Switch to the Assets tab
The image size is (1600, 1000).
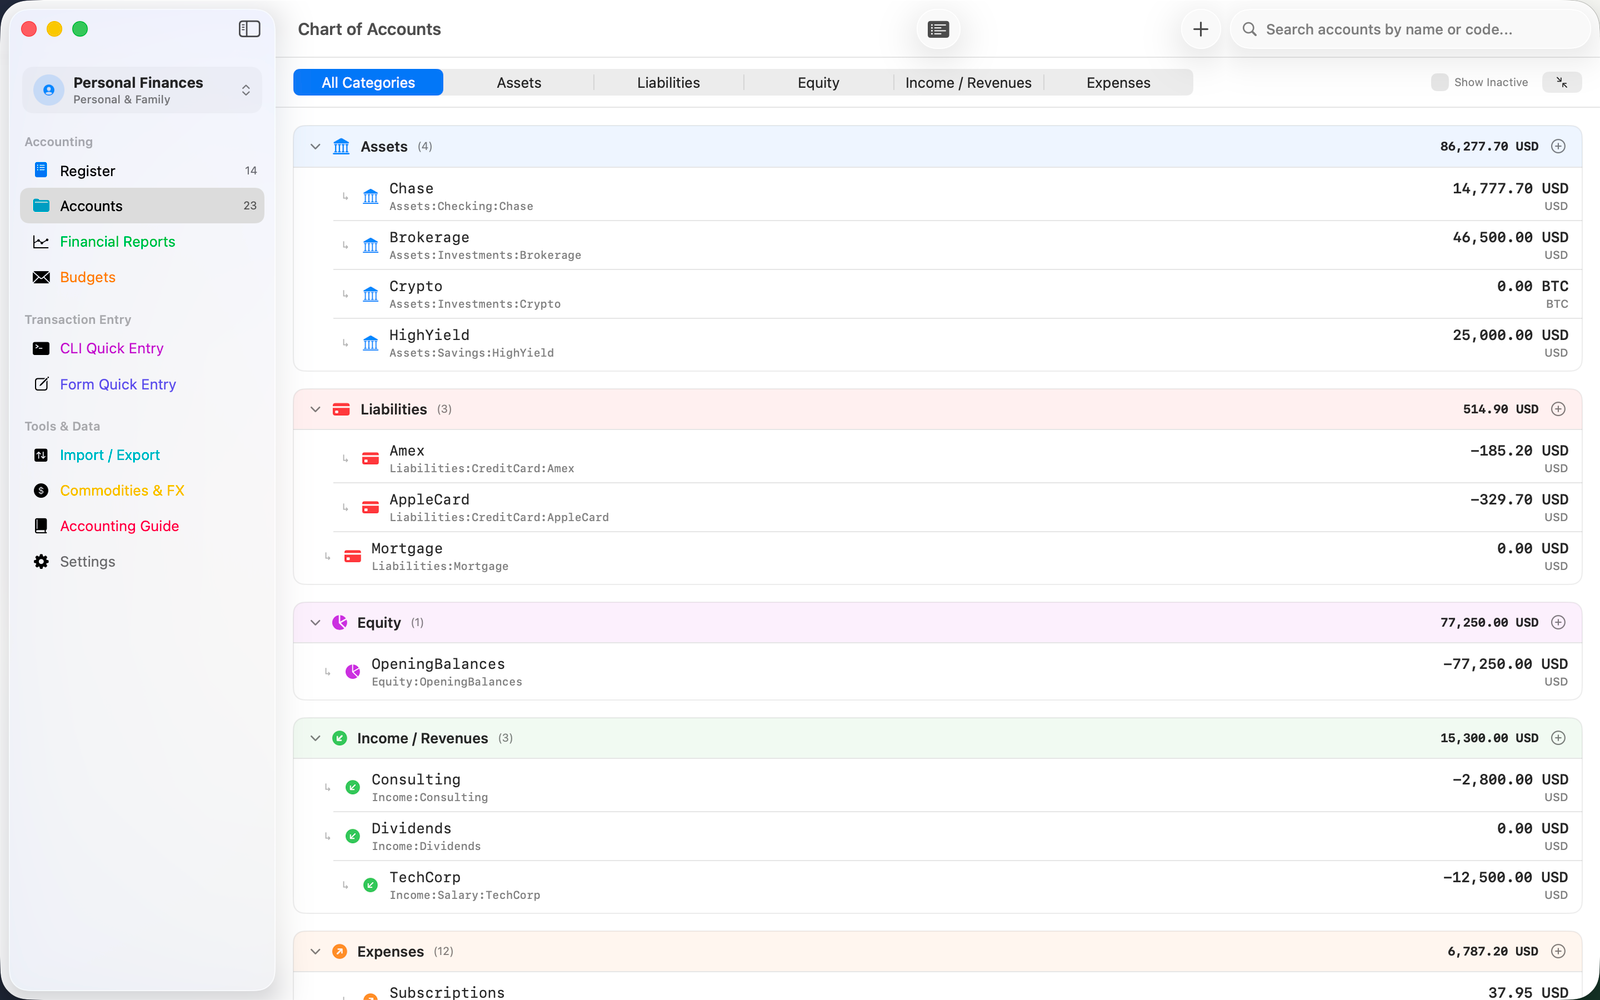click(519, 82)
